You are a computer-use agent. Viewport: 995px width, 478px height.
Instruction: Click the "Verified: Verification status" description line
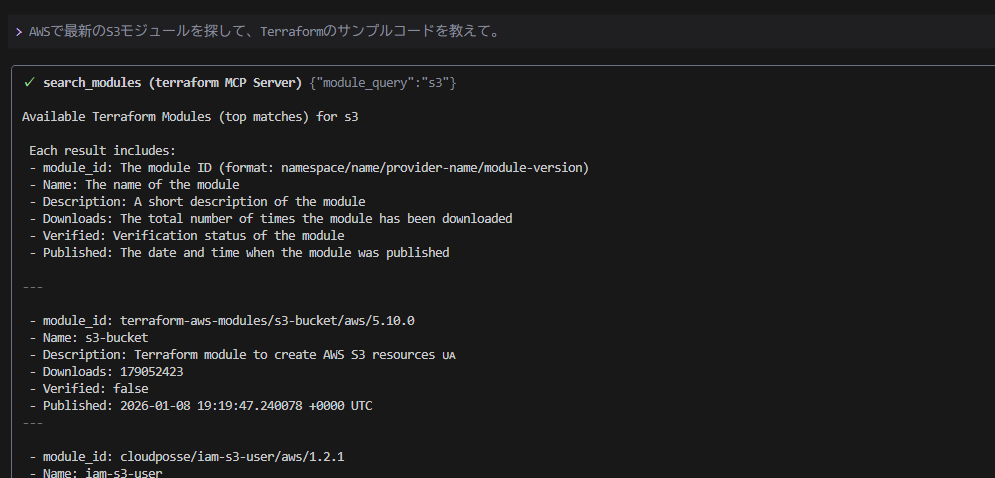click(187, 236)
